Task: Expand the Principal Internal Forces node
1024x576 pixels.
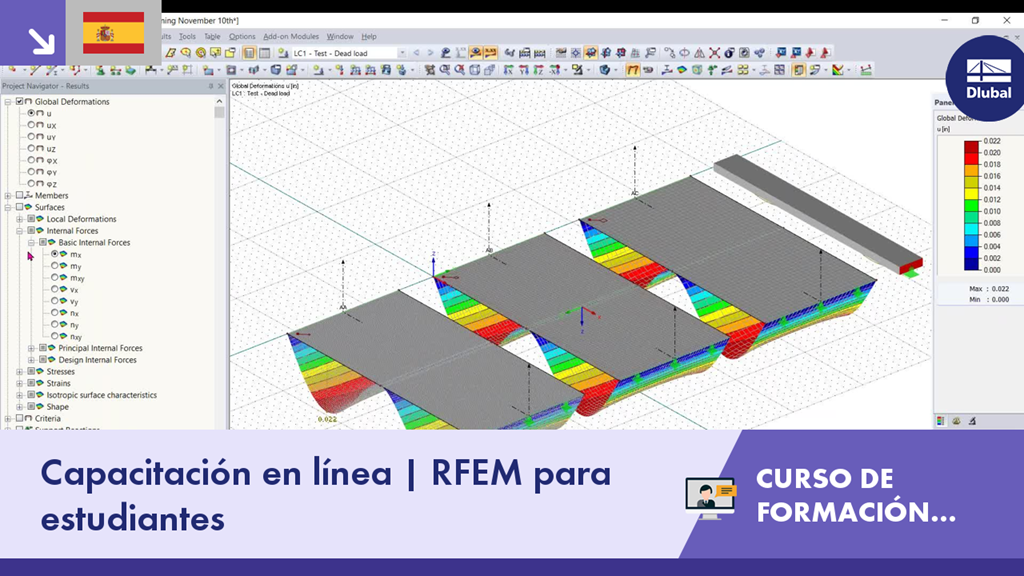Action: pyautogui.click(x=31, y=349)
